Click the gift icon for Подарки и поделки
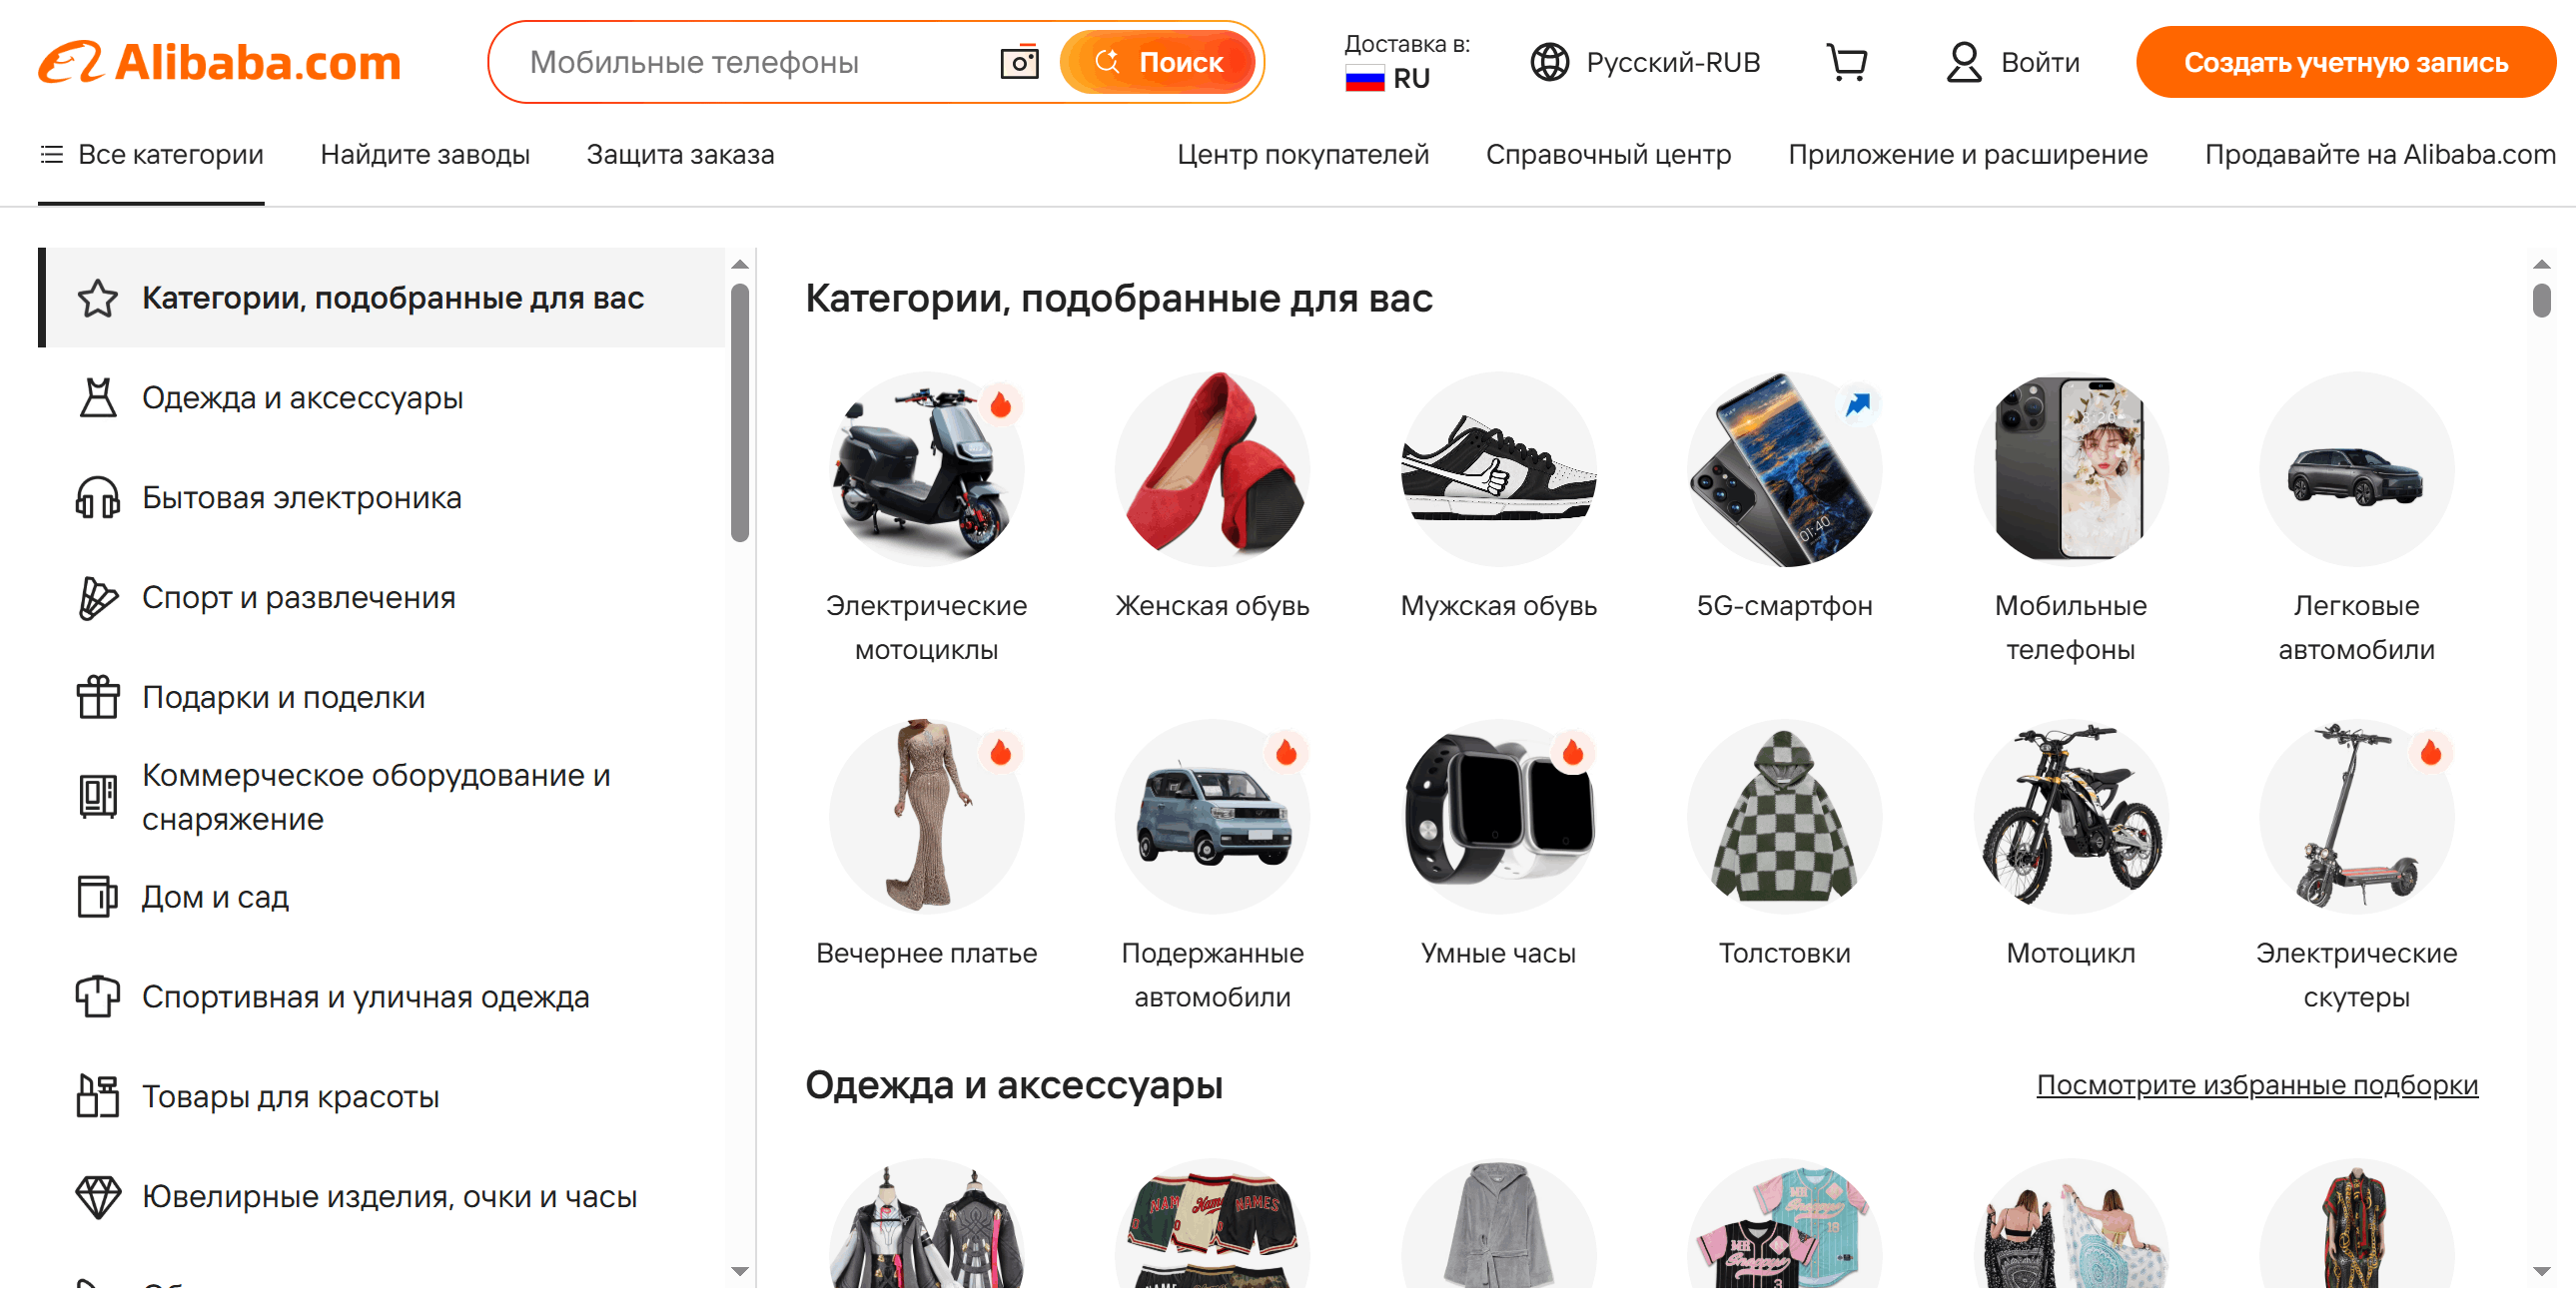The width and height of the screenshot is (2576, 1310). 97,697
